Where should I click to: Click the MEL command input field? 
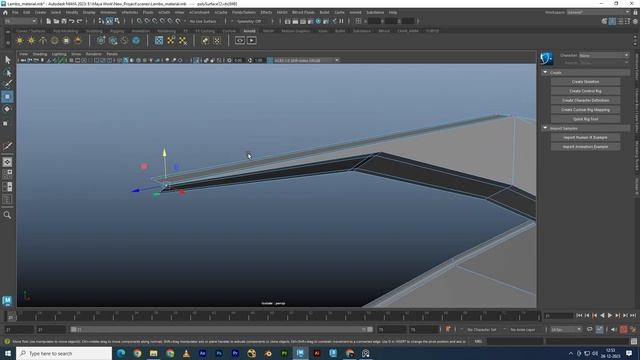pyautogui.click(x=514, y=341)
